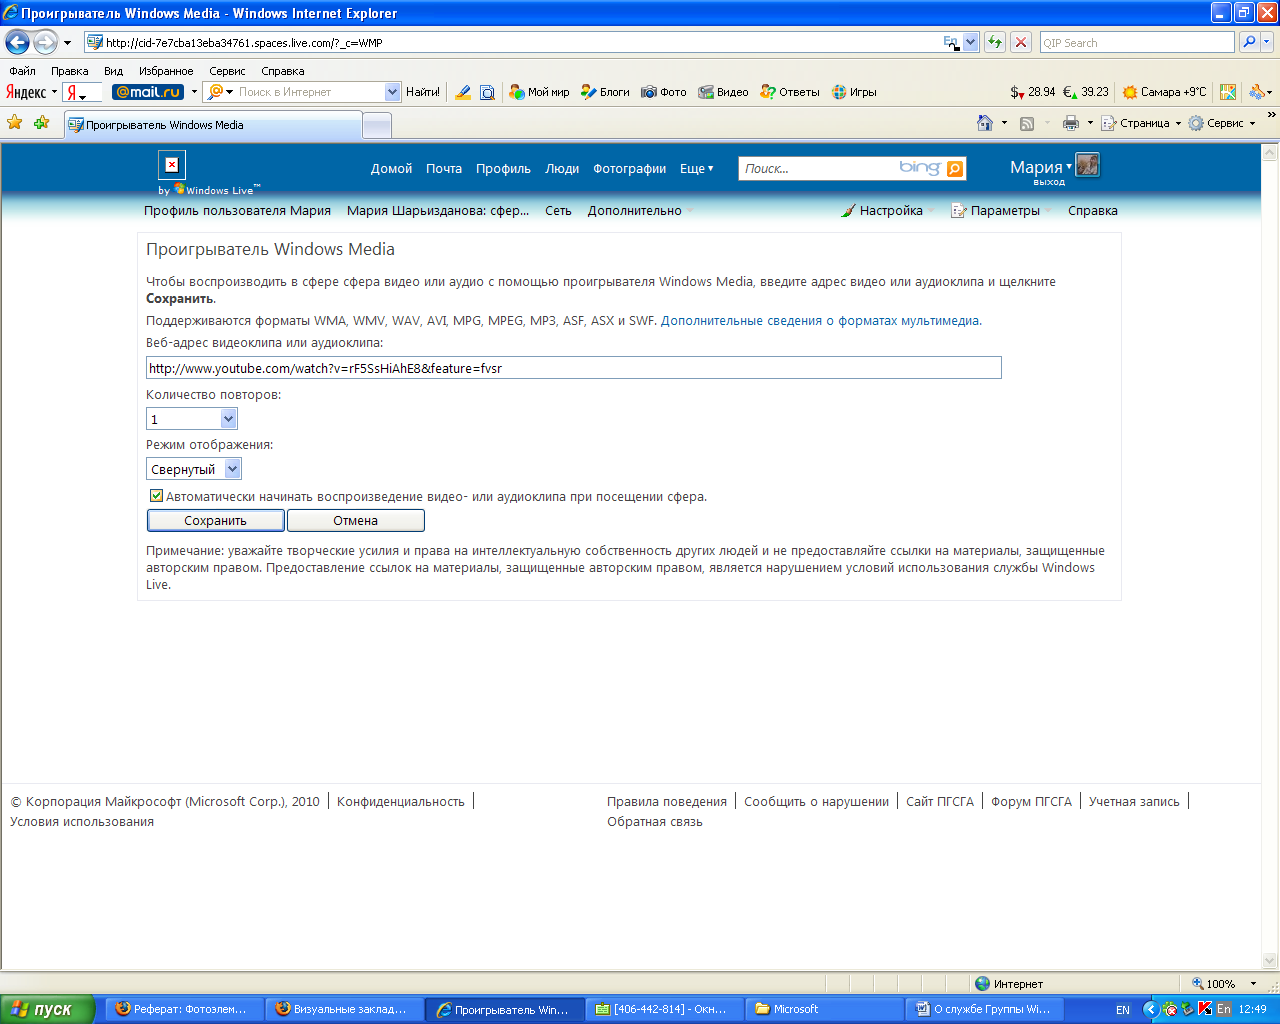Screen dimensions: 1280x1024
Task: Click the EN language indicator in taskbar
Action: coord(1123,1010)
